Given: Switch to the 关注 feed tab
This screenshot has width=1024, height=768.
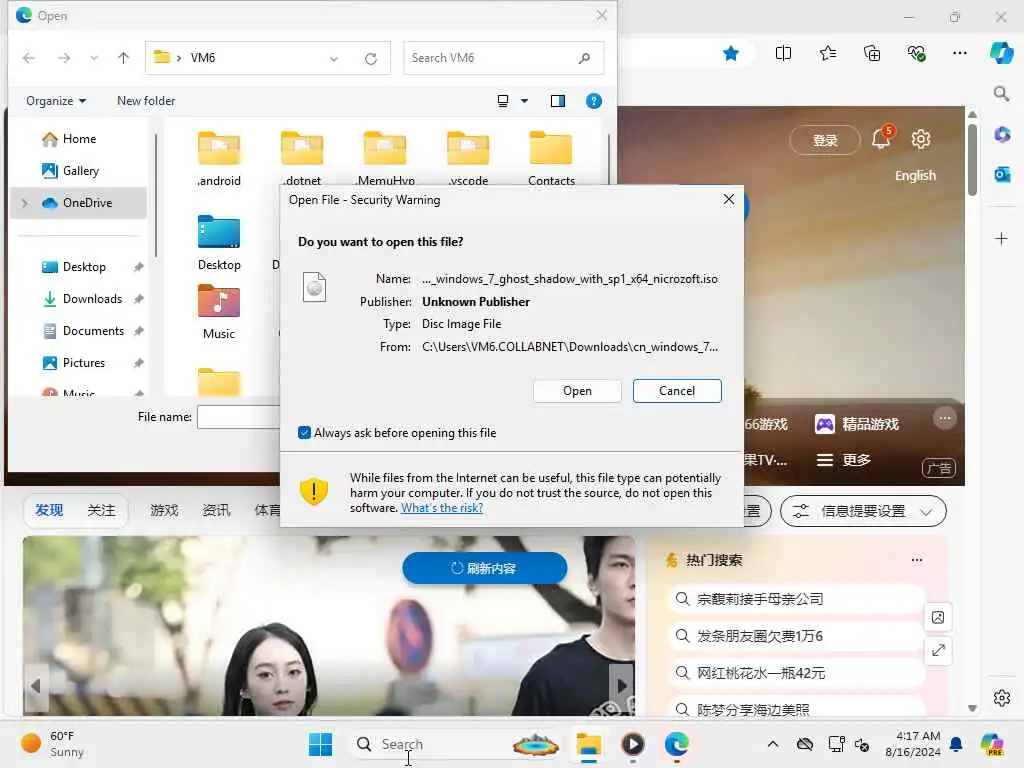Looking at the screenshot, I should (101, 510).
